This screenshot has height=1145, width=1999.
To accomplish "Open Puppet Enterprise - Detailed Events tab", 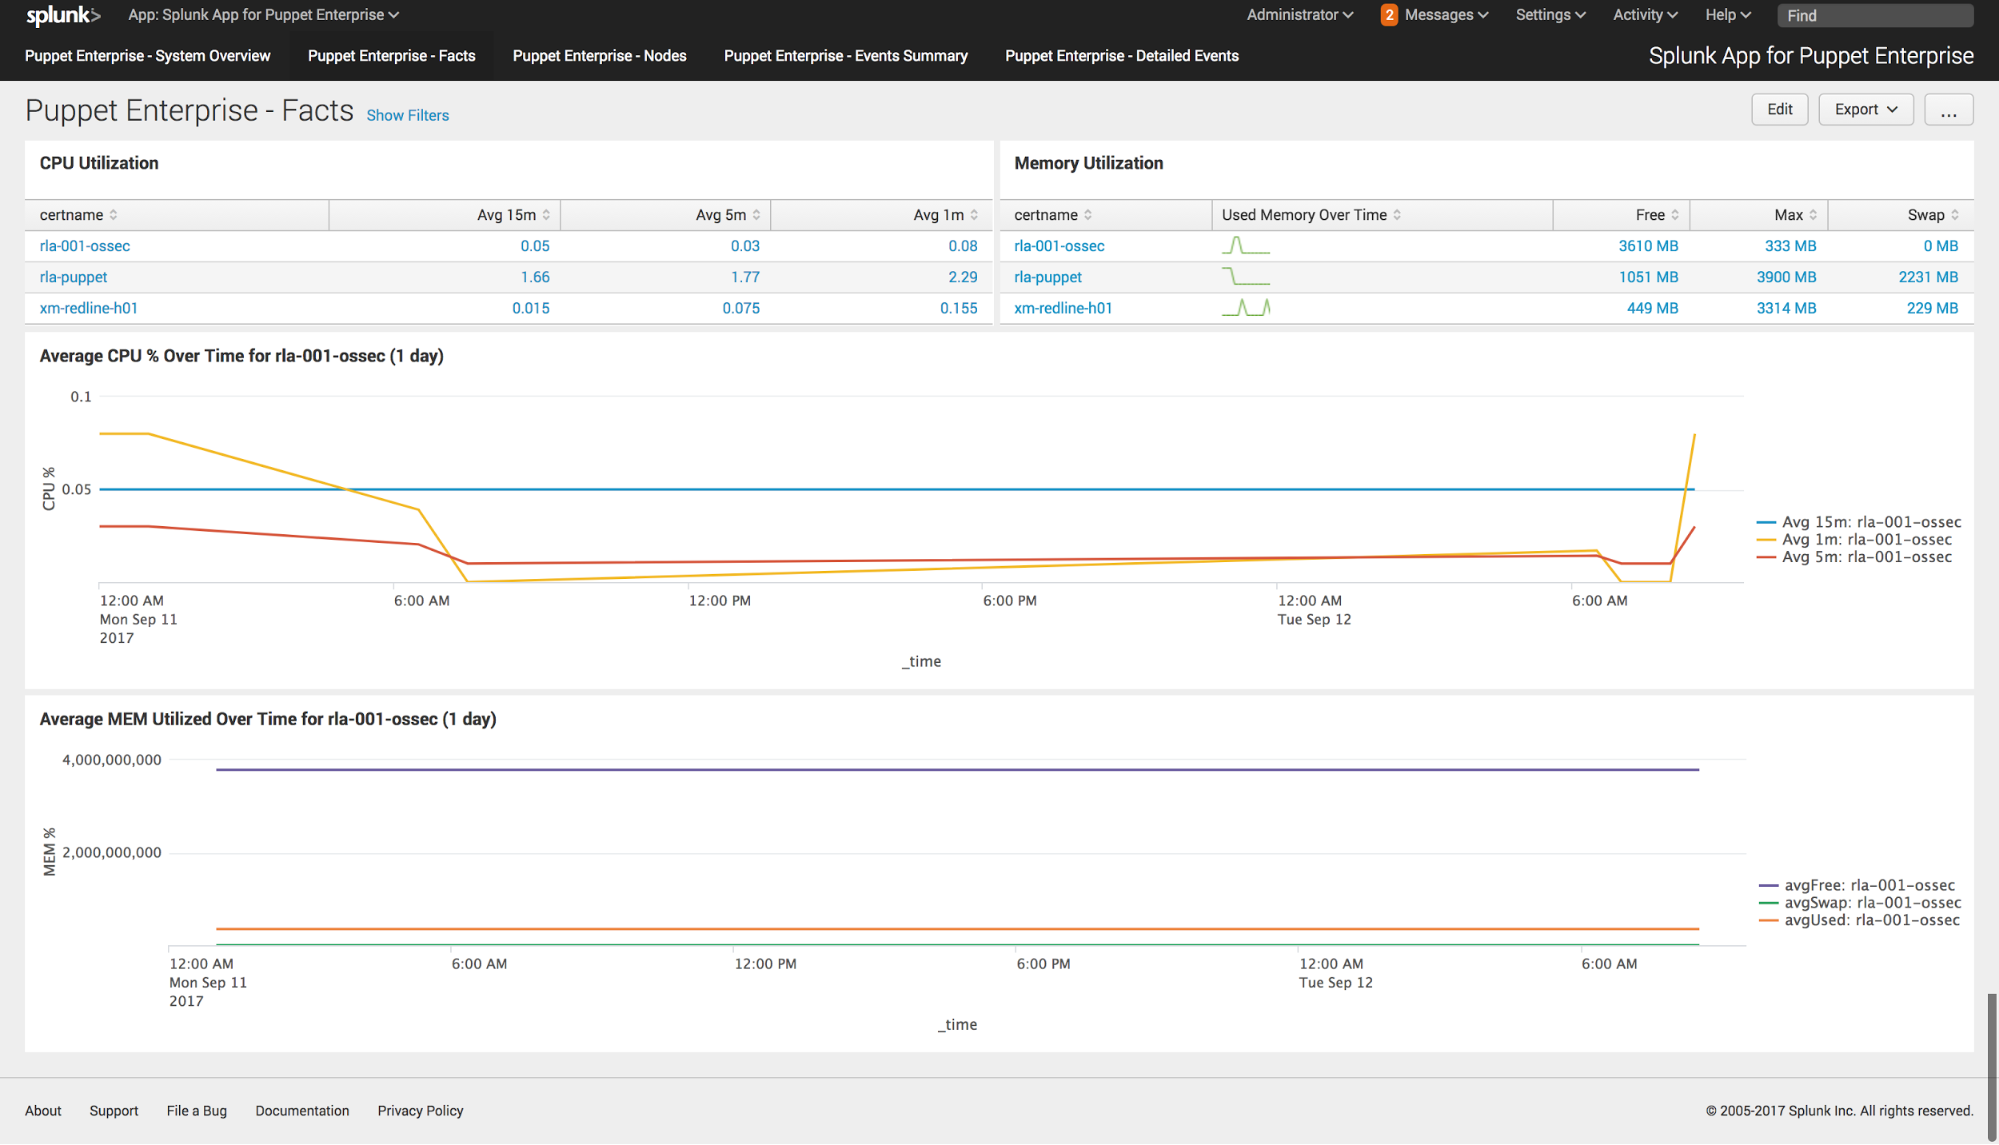I will (x=1121, y=56).
